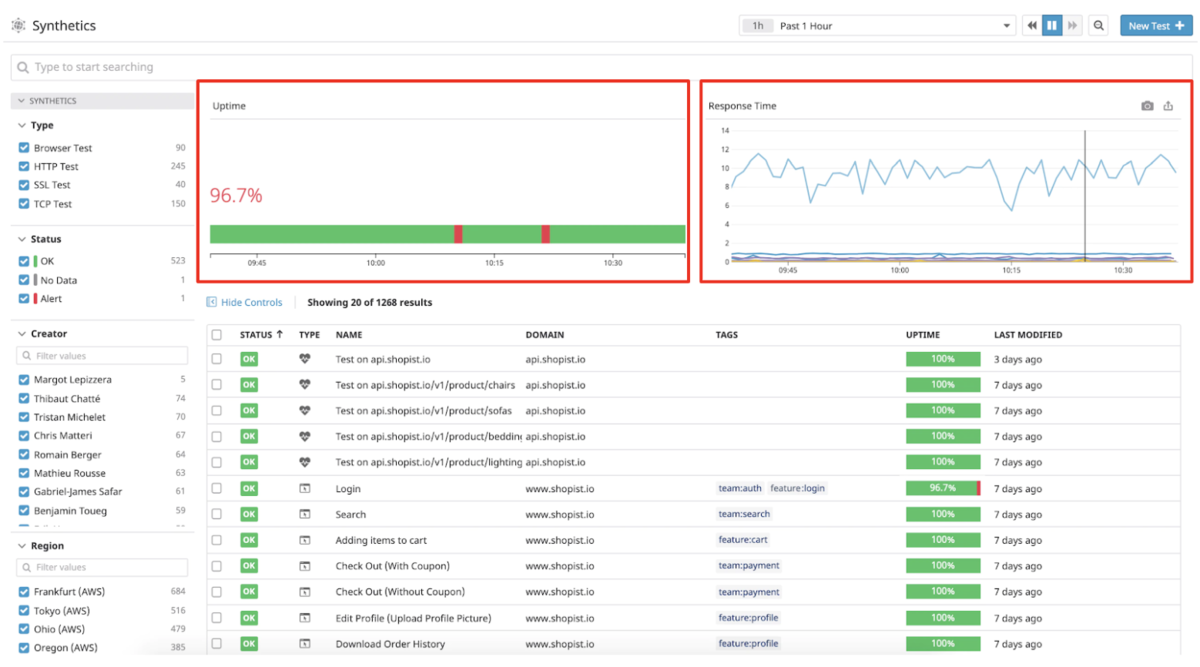The image size is (1200, 667).
Task: Click the browser test icon in Search row
Action: [305, 514]
